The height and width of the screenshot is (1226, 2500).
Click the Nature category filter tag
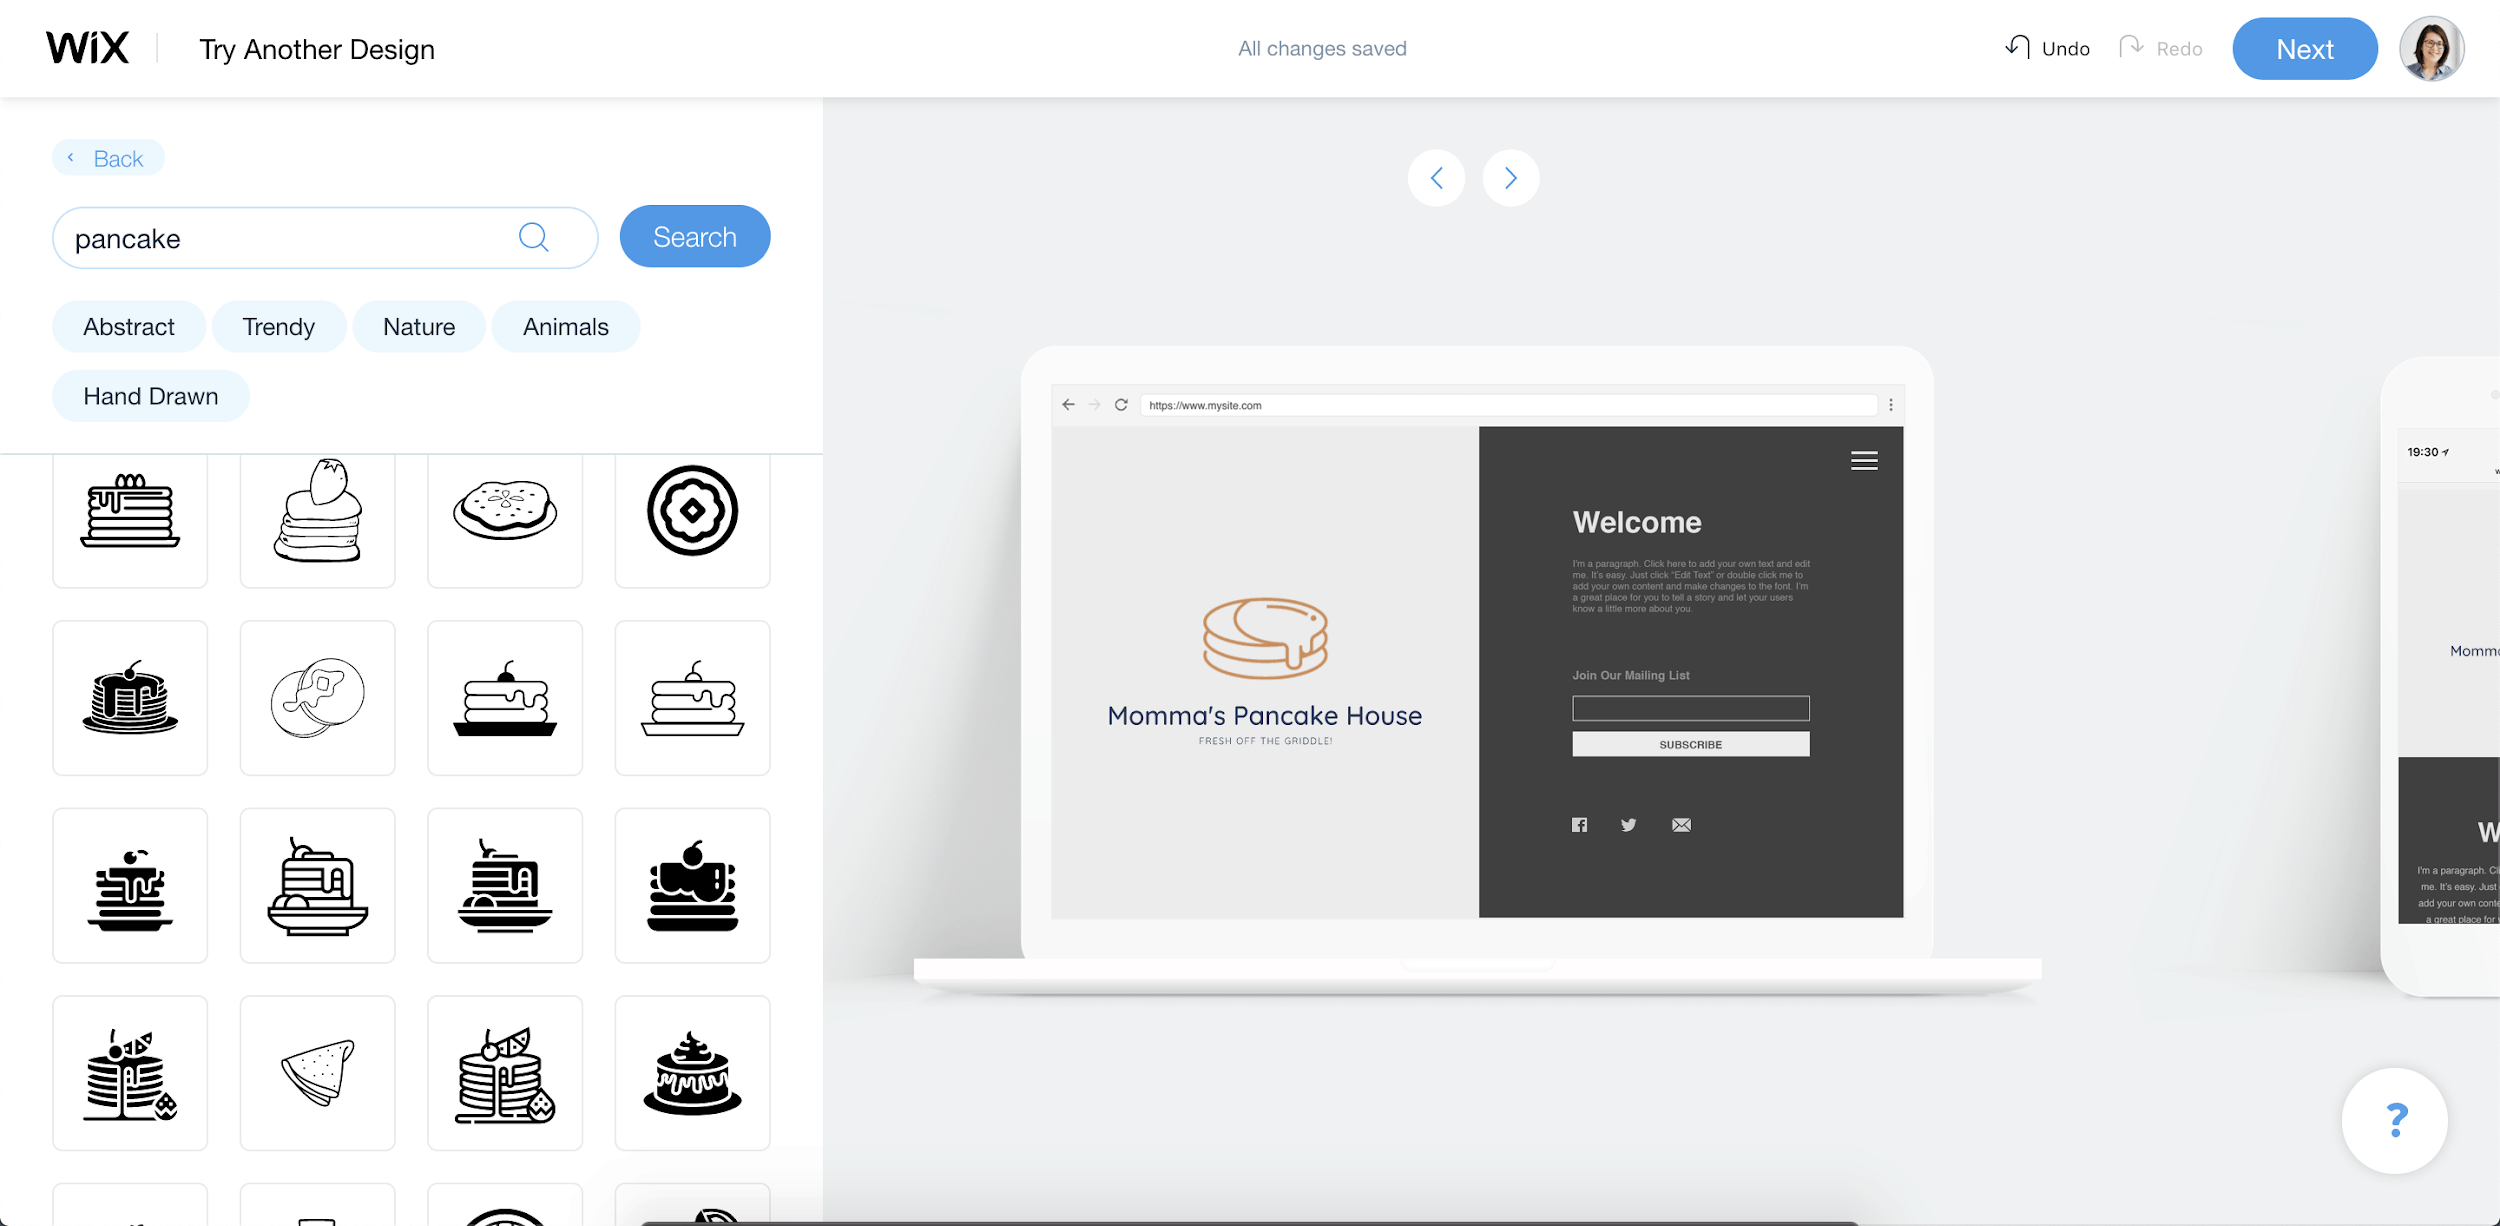(419, 325)
